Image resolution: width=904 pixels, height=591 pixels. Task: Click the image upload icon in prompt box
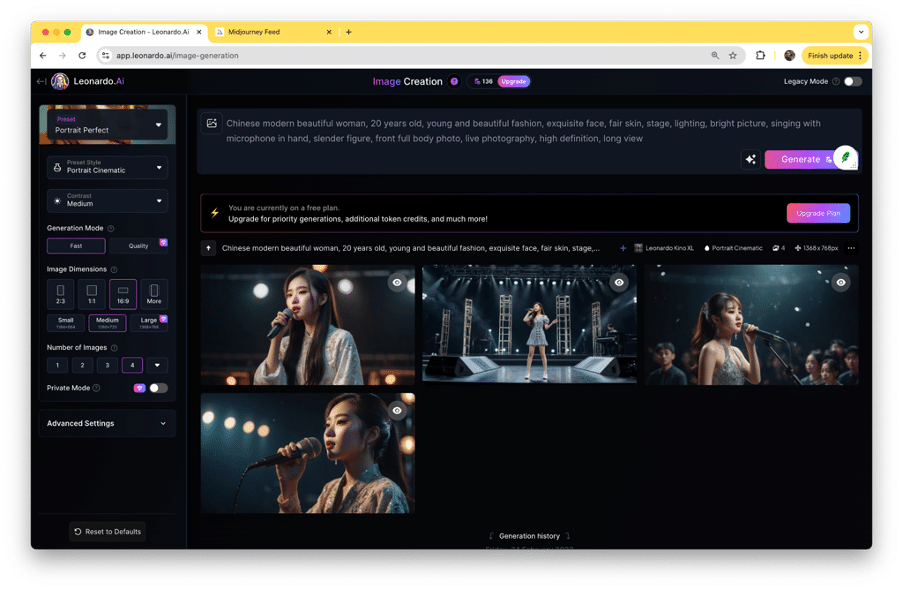pyautogui.click(x=212, y=124)
